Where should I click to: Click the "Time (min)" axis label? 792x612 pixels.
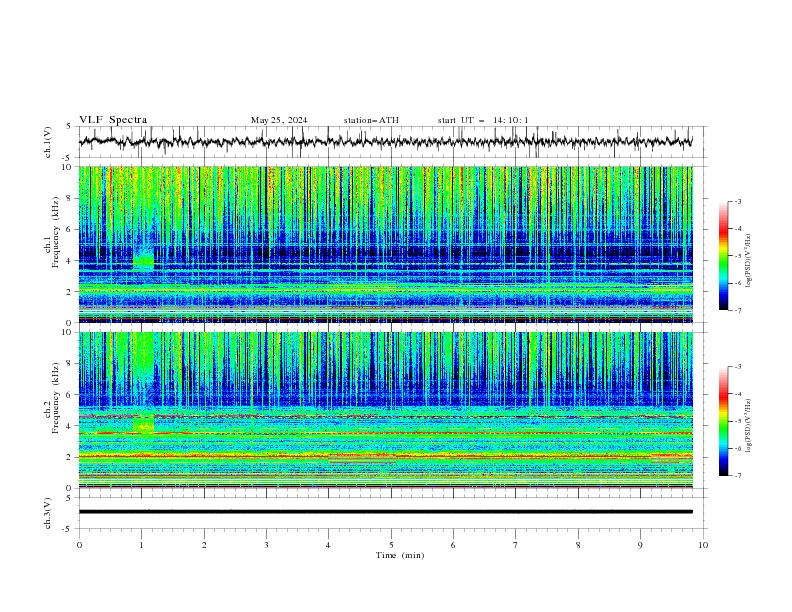[x=400, y=555]
